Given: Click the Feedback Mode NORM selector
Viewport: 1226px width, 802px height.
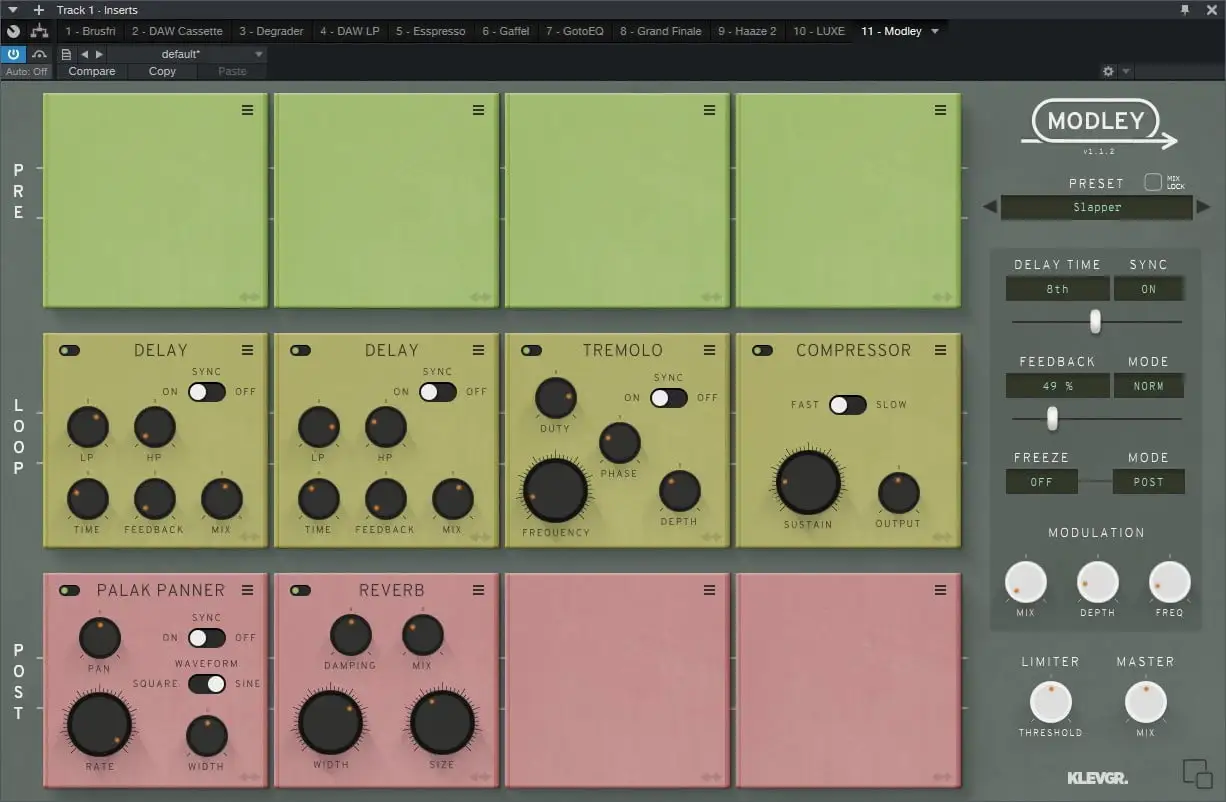Looking at the screenshot, I should [1148, 386].
